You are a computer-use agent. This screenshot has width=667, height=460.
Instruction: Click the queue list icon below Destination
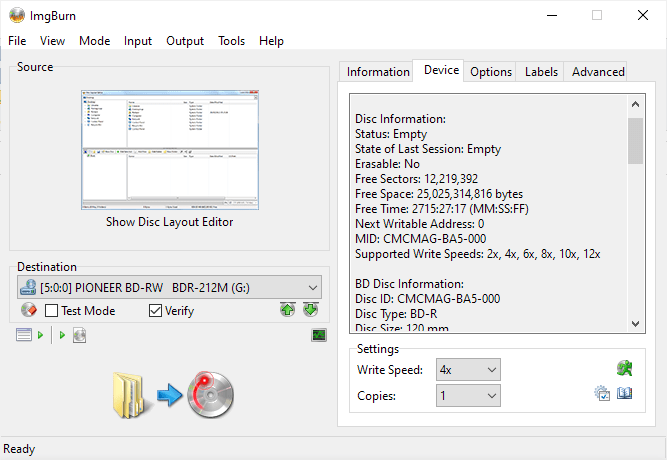[24, 335]
